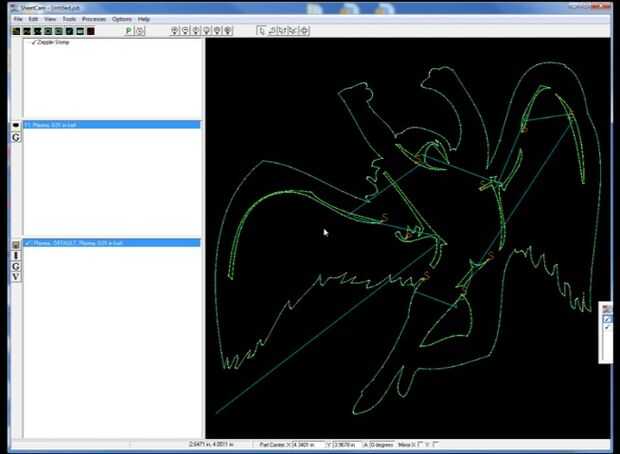Click the G button beside the tool list

point(16,138)
